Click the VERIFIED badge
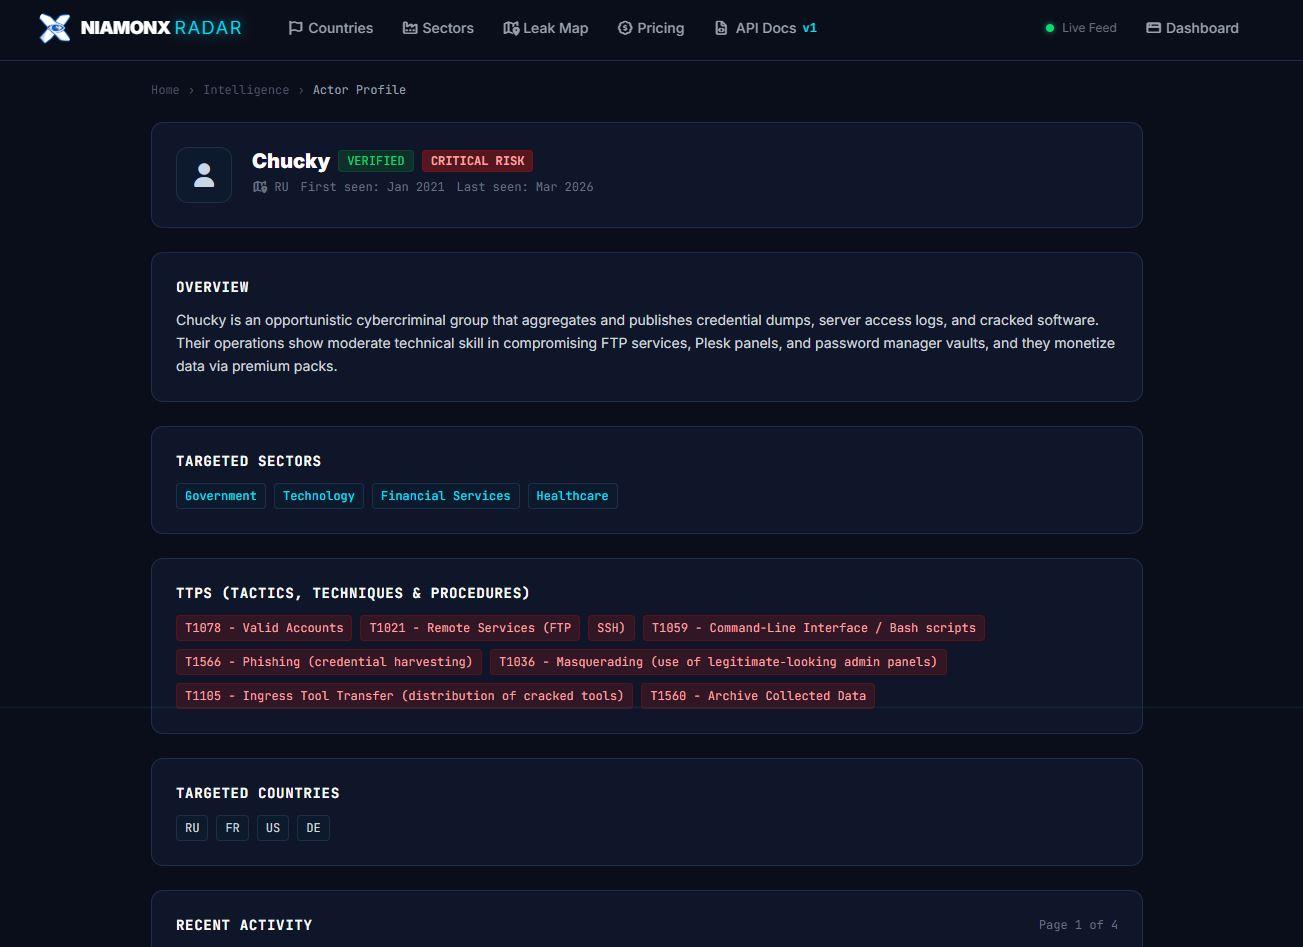The height and width of the screenshot is (947, 1303). pos(376,161)
